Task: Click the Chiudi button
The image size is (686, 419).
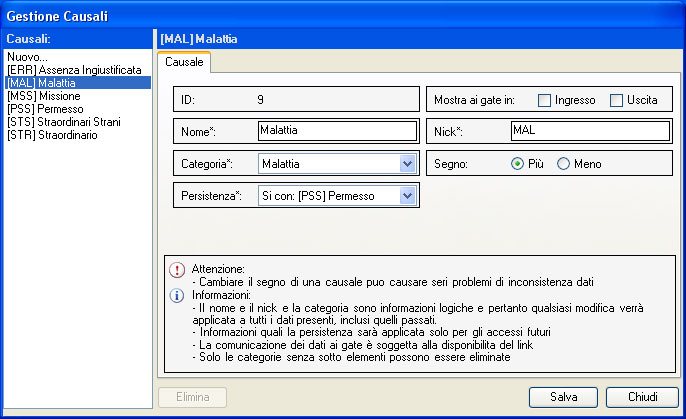Action: (641, 397)
